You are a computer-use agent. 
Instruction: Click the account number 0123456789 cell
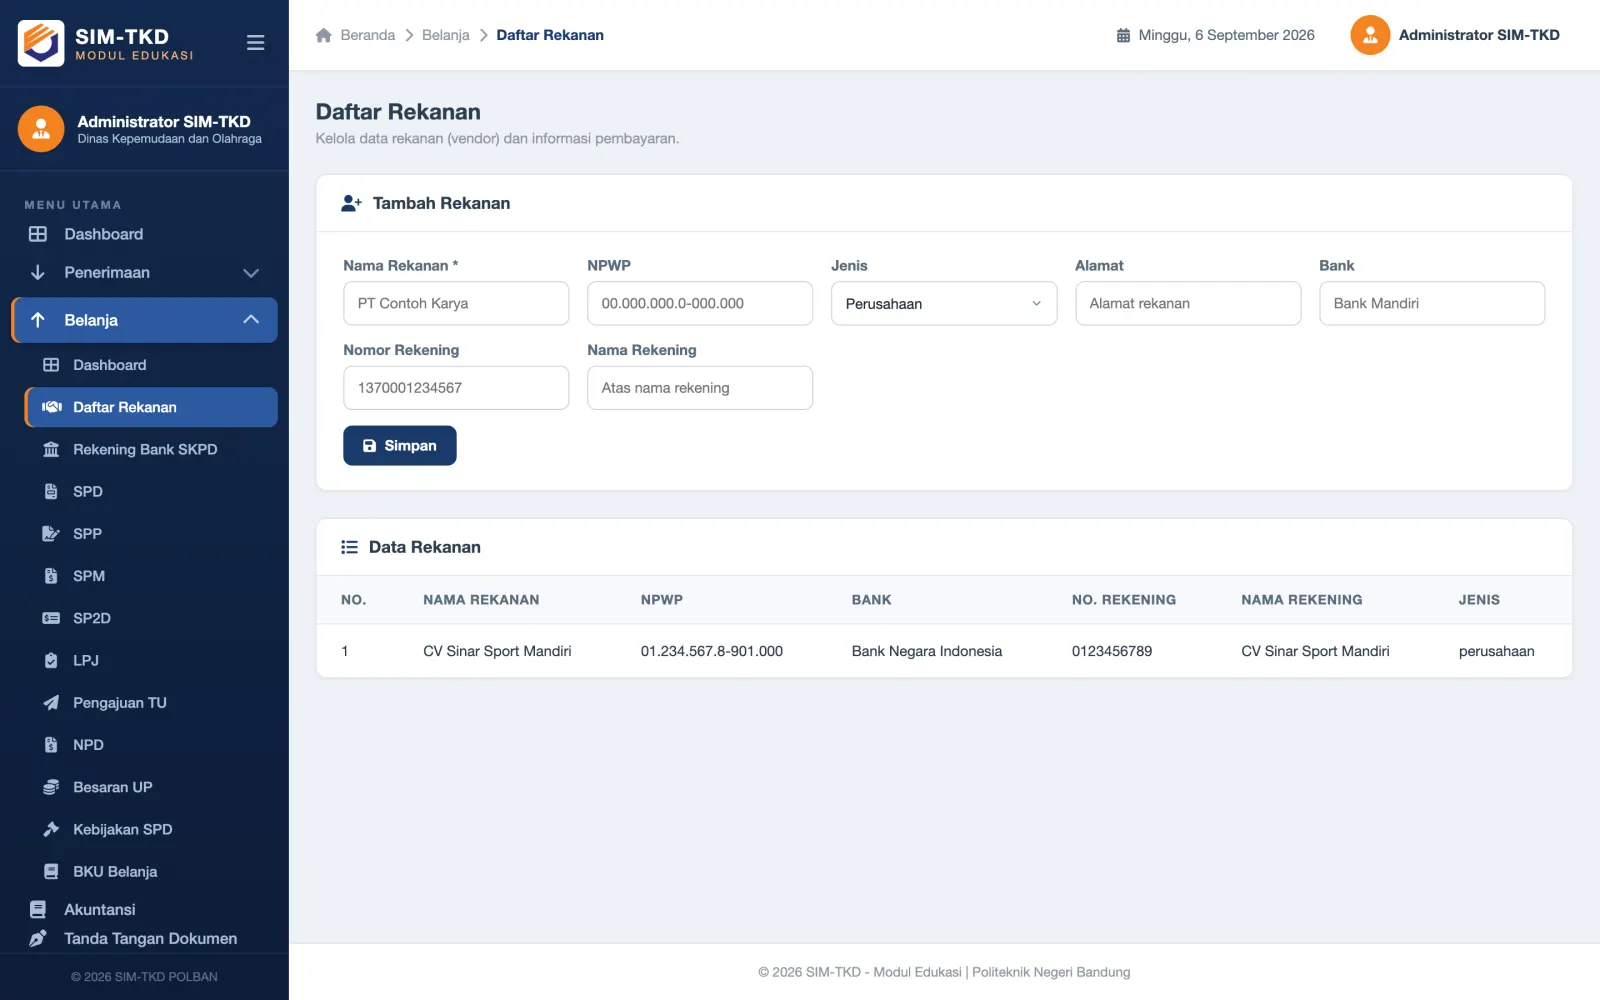click(1112, 651)
